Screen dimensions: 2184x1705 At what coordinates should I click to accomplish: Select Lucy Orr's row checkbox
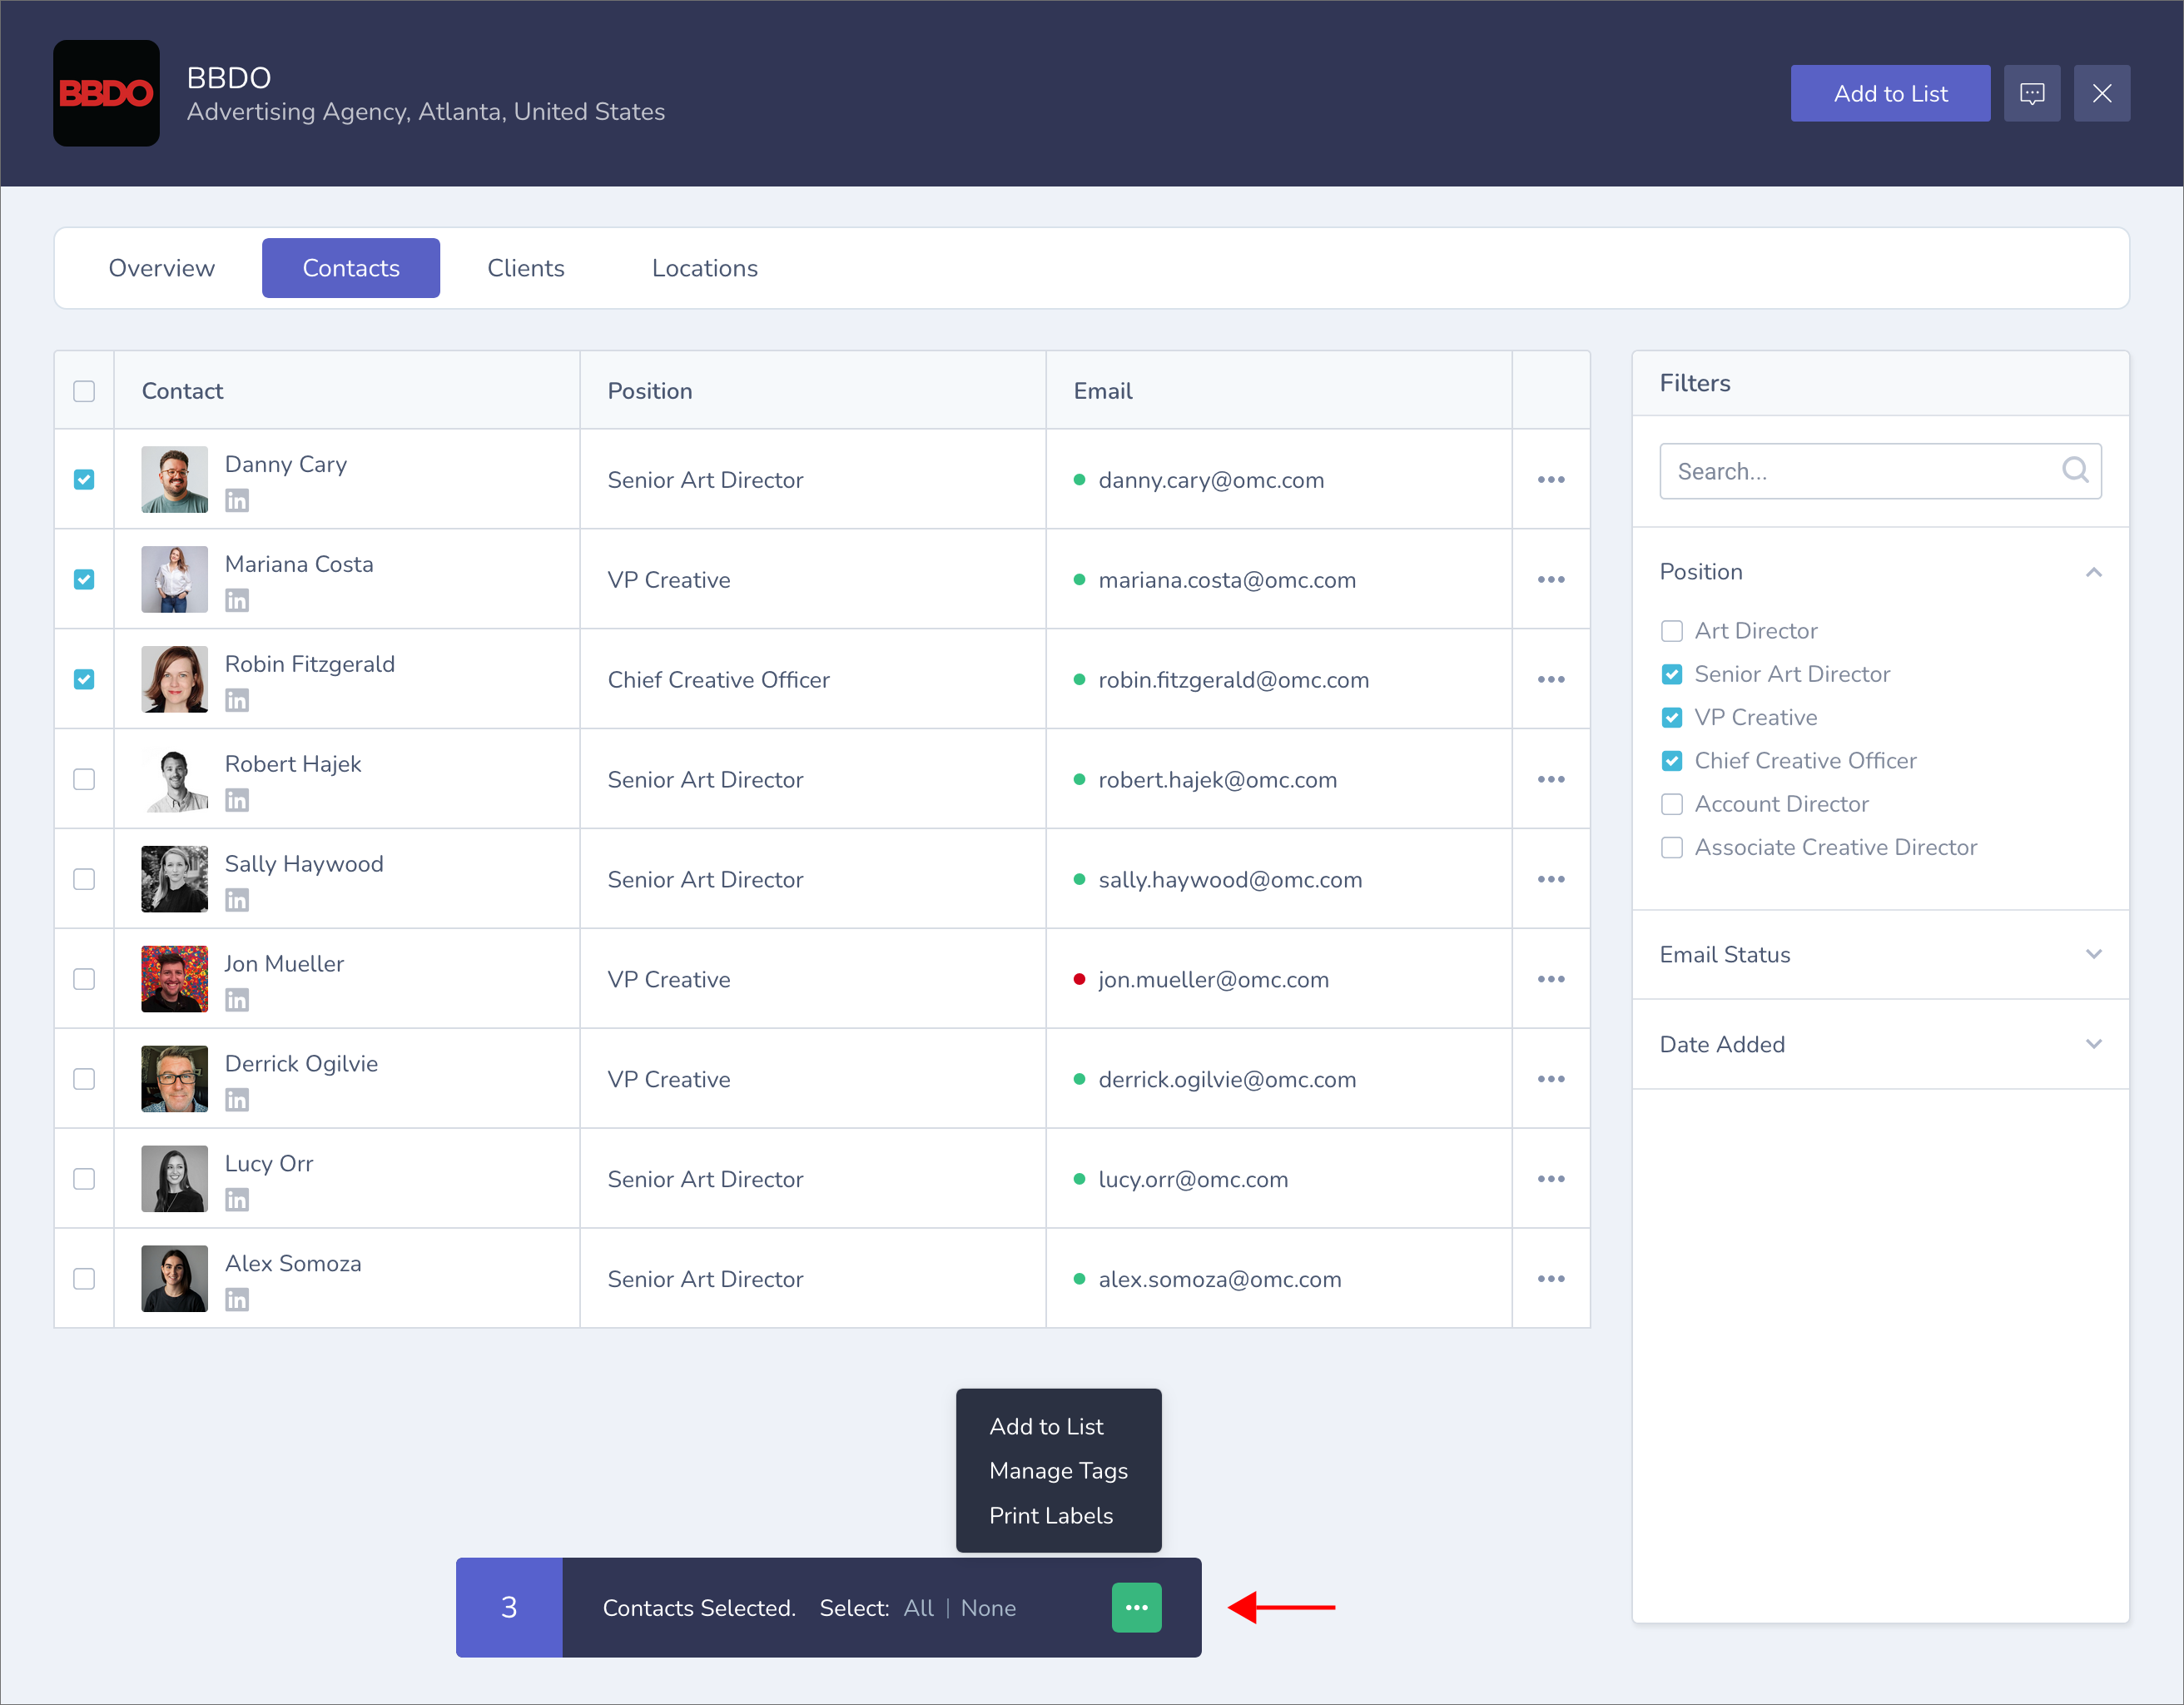tap(84, 1180)
